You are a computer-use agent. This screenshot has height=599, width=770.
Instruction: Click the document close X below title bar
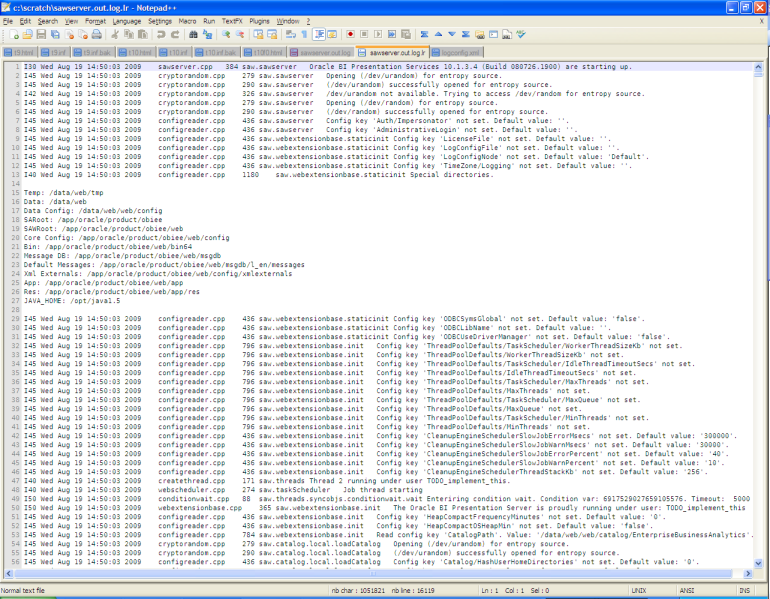(763, 20)
